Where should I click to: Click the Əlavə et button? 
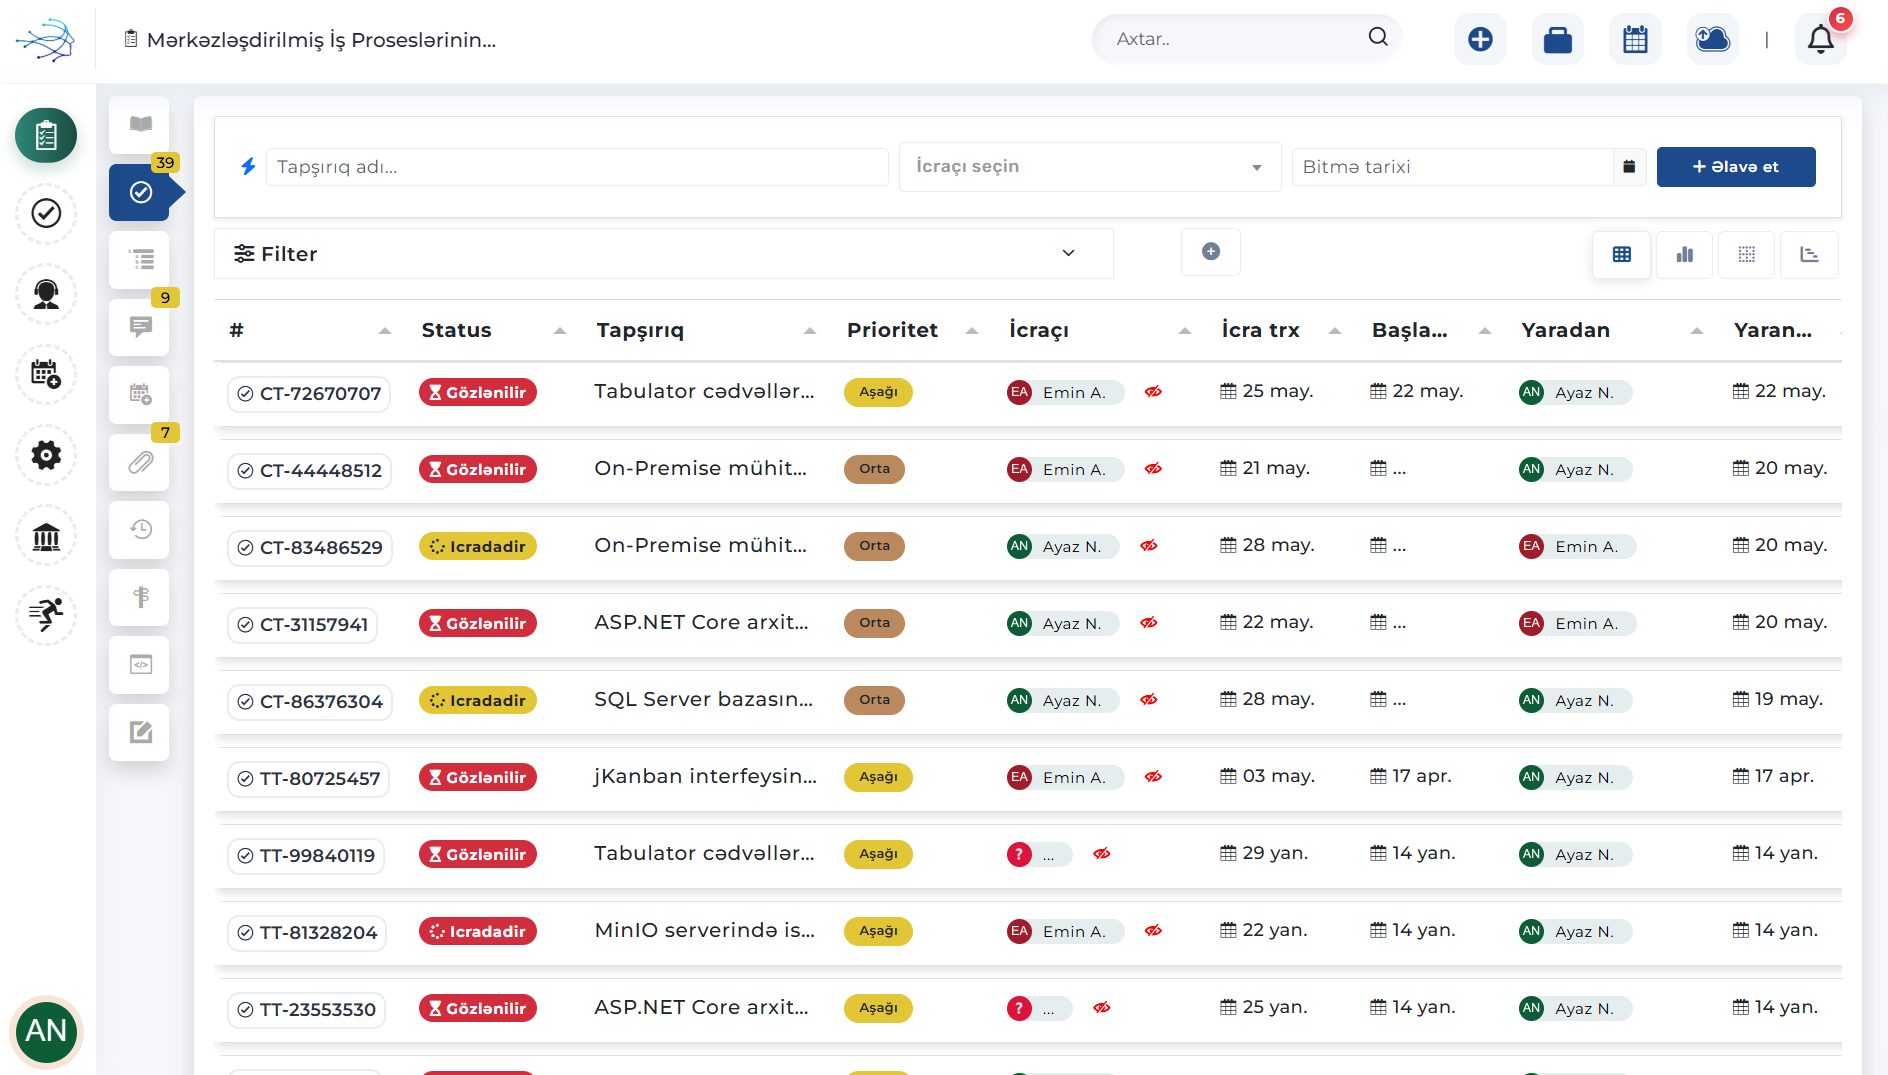1736,167
